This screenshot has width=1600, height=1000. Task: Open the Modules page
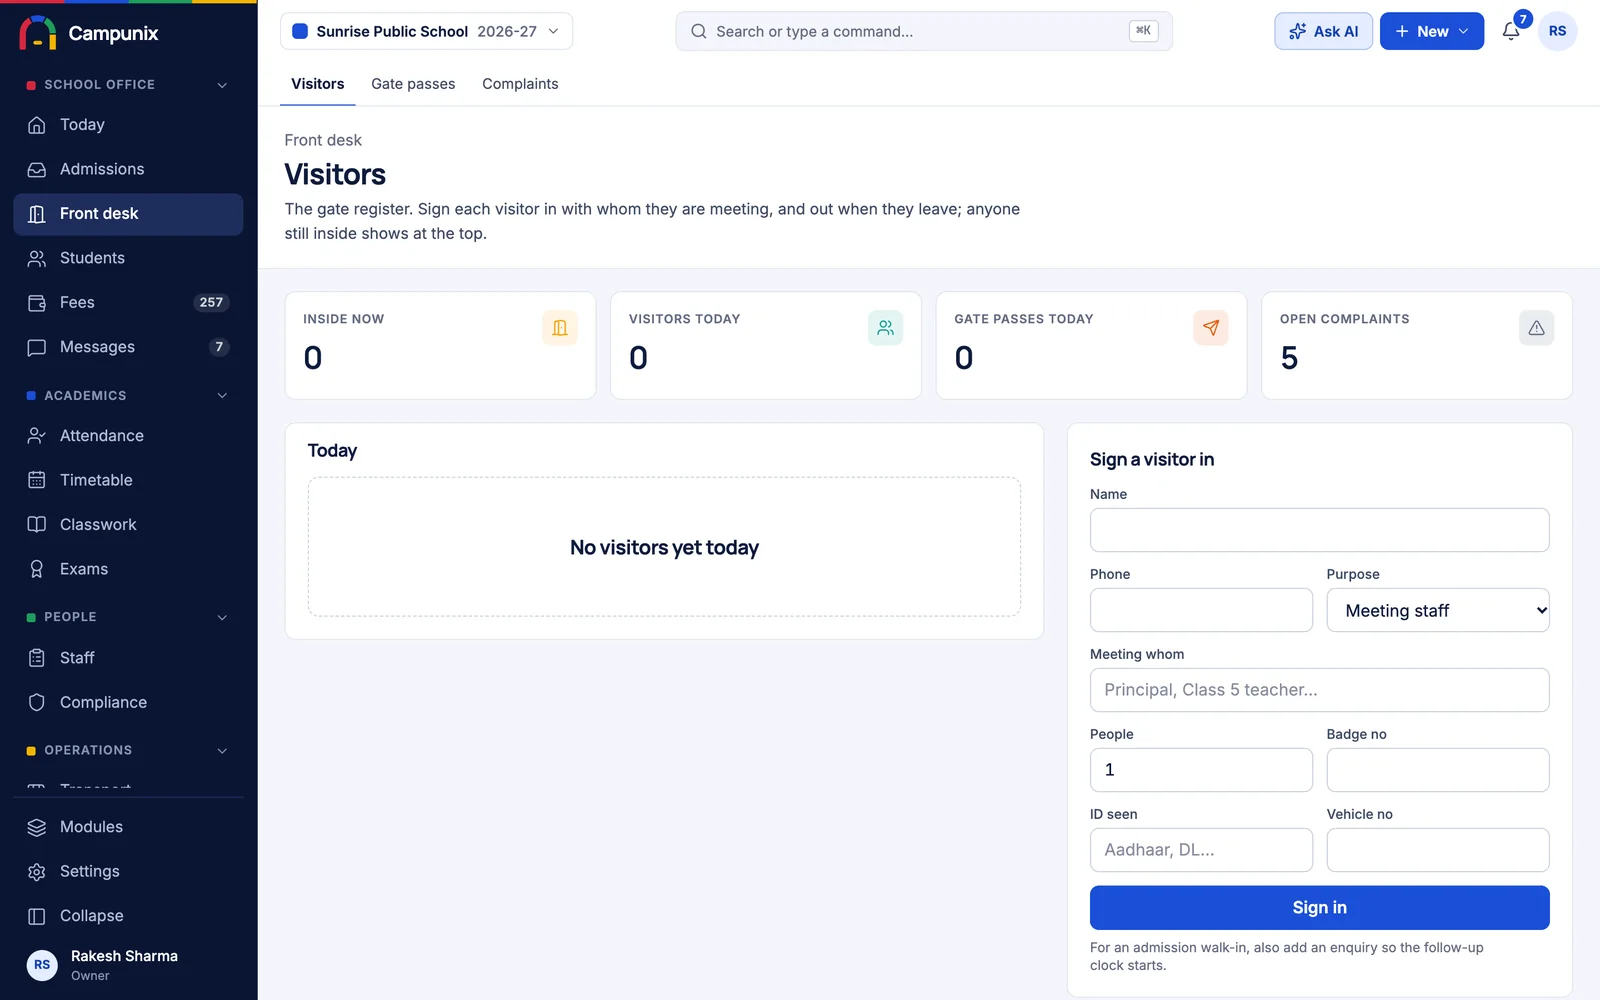(x=128, y=827)
